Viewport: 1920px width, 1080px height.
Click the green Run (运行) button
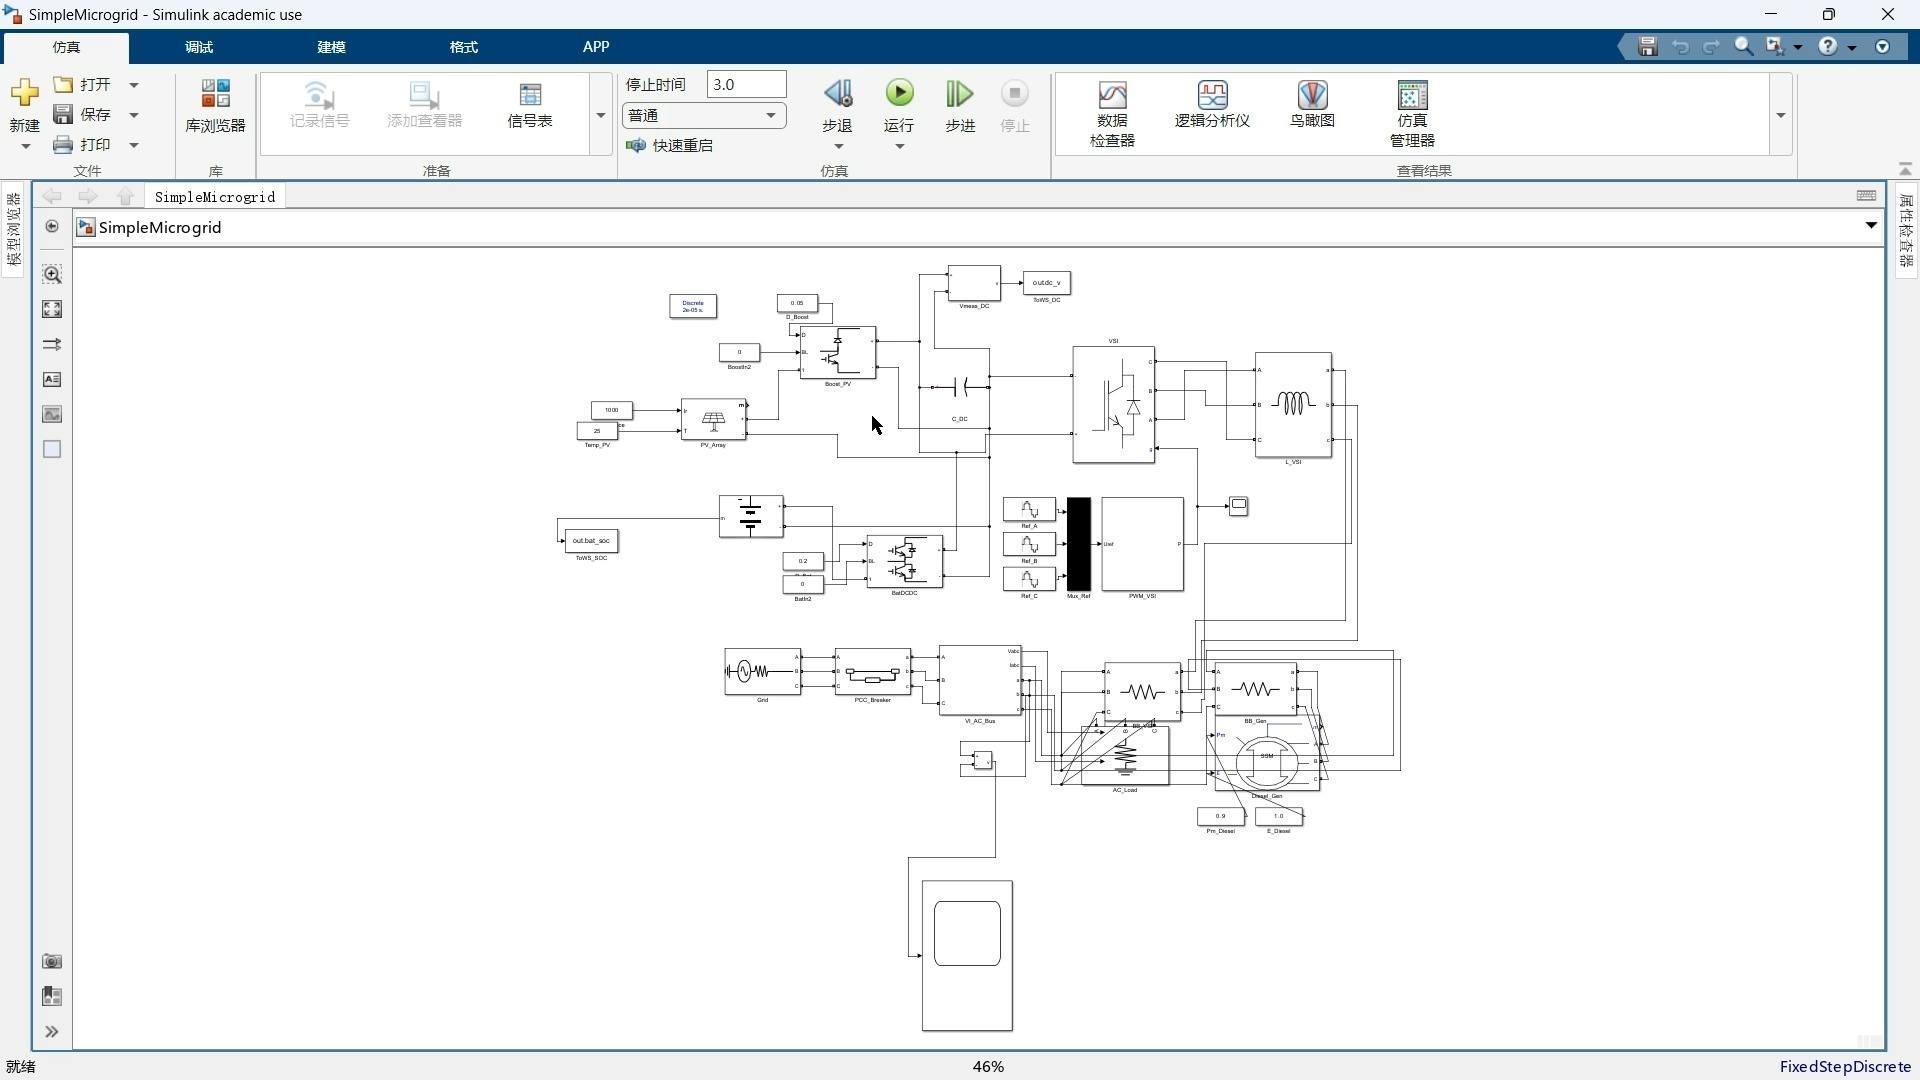(x=899, y=94)
